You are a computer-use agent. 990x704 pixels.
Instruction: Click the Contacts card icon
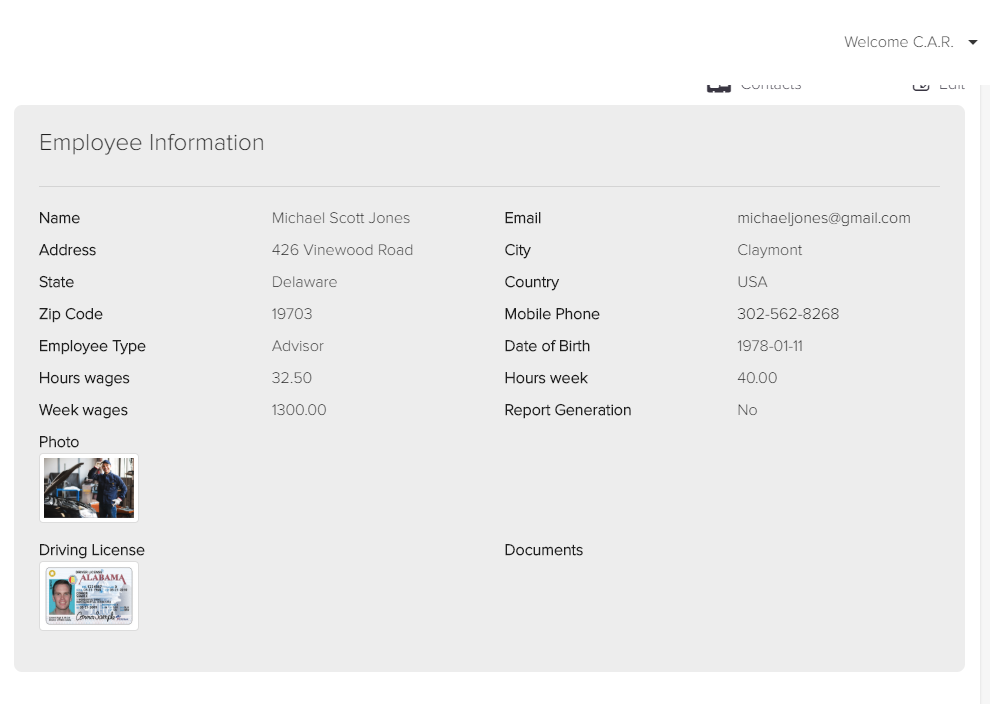click(x=718, y=87)
